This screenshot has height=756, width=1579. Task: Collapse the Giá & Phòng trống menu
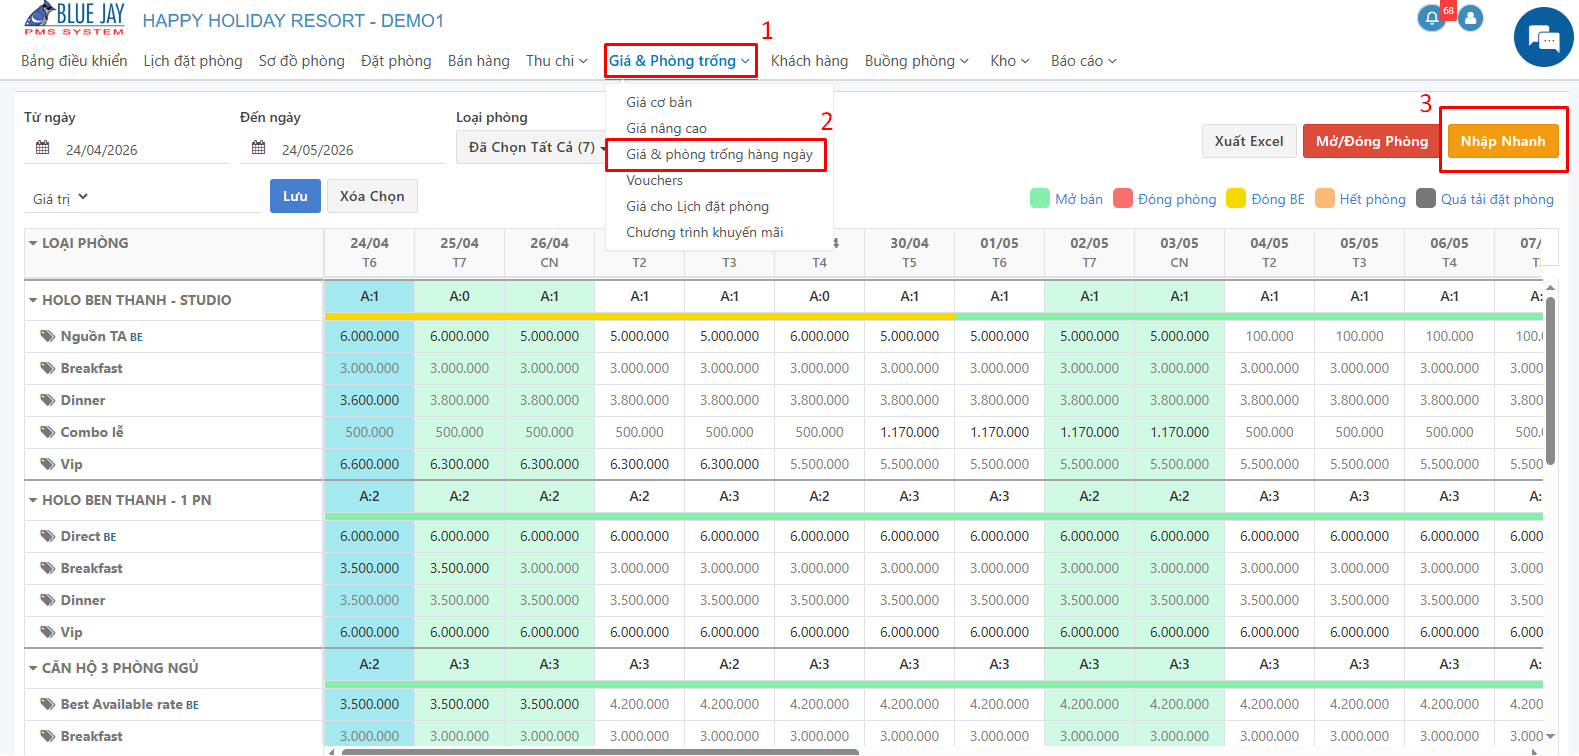coord(680,61)
